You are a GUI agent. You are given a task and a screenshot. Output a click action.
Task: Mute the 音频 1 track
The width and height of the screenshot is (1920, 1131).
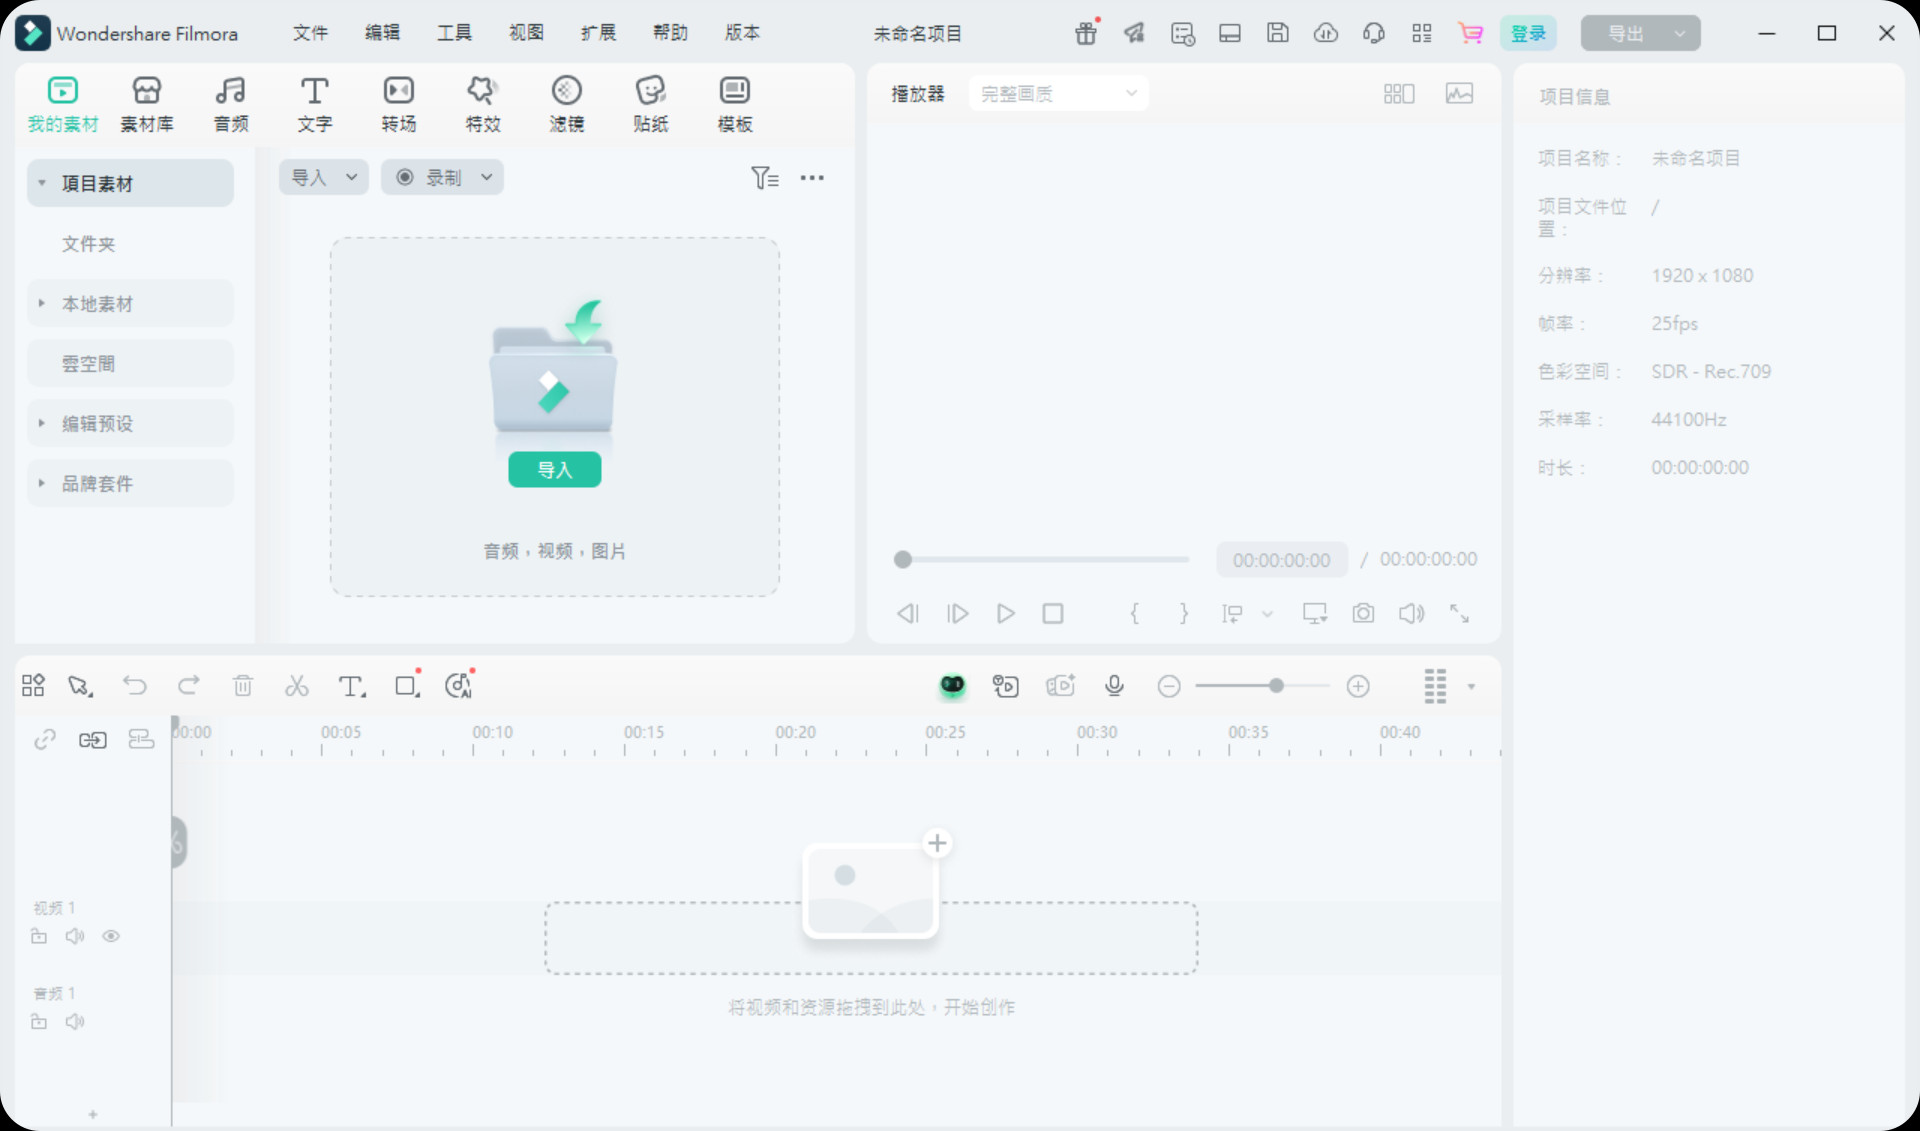tap(75, 1021)
